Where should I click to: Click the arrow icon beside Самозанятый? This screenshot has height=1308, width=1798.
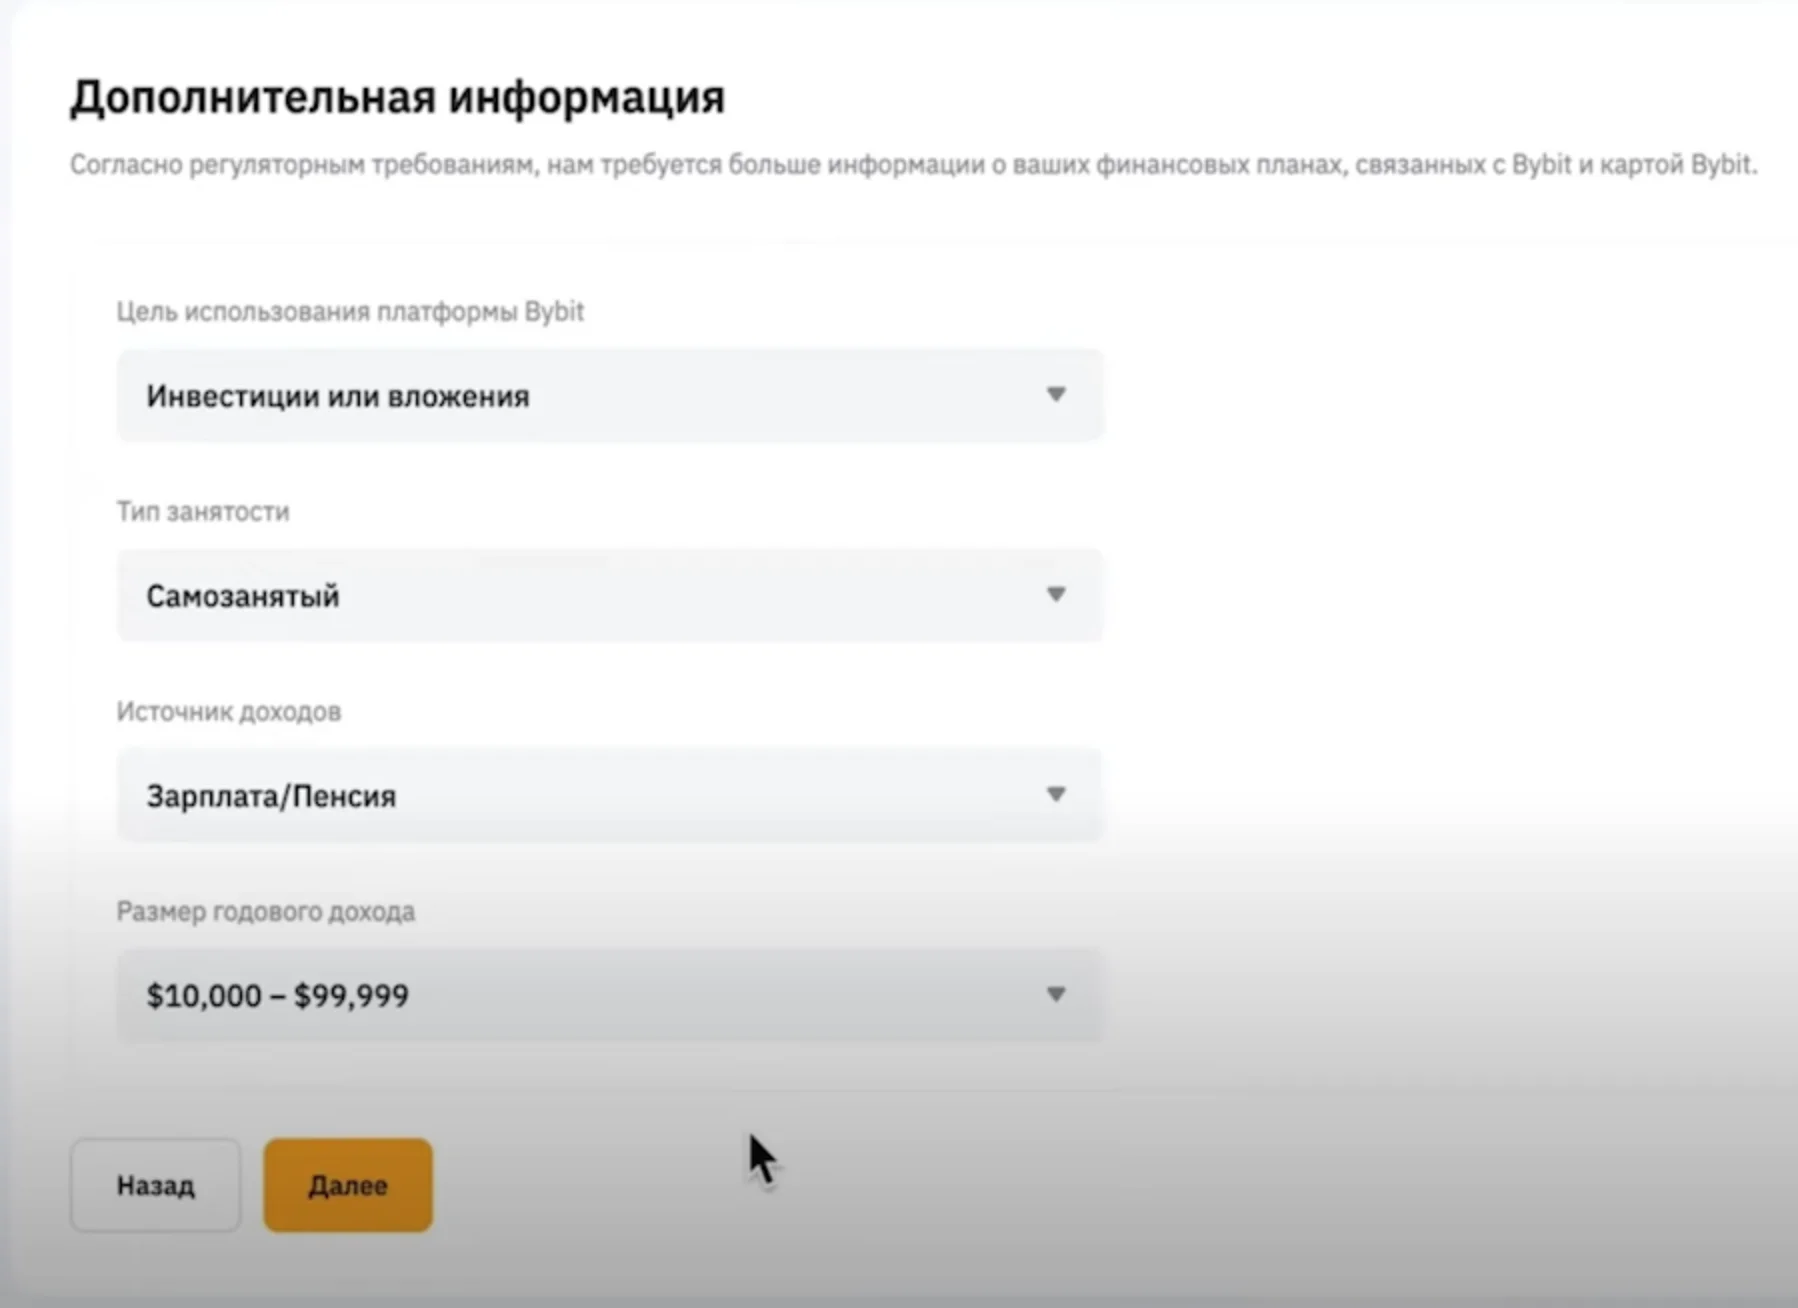click(x=1055, y=595)
